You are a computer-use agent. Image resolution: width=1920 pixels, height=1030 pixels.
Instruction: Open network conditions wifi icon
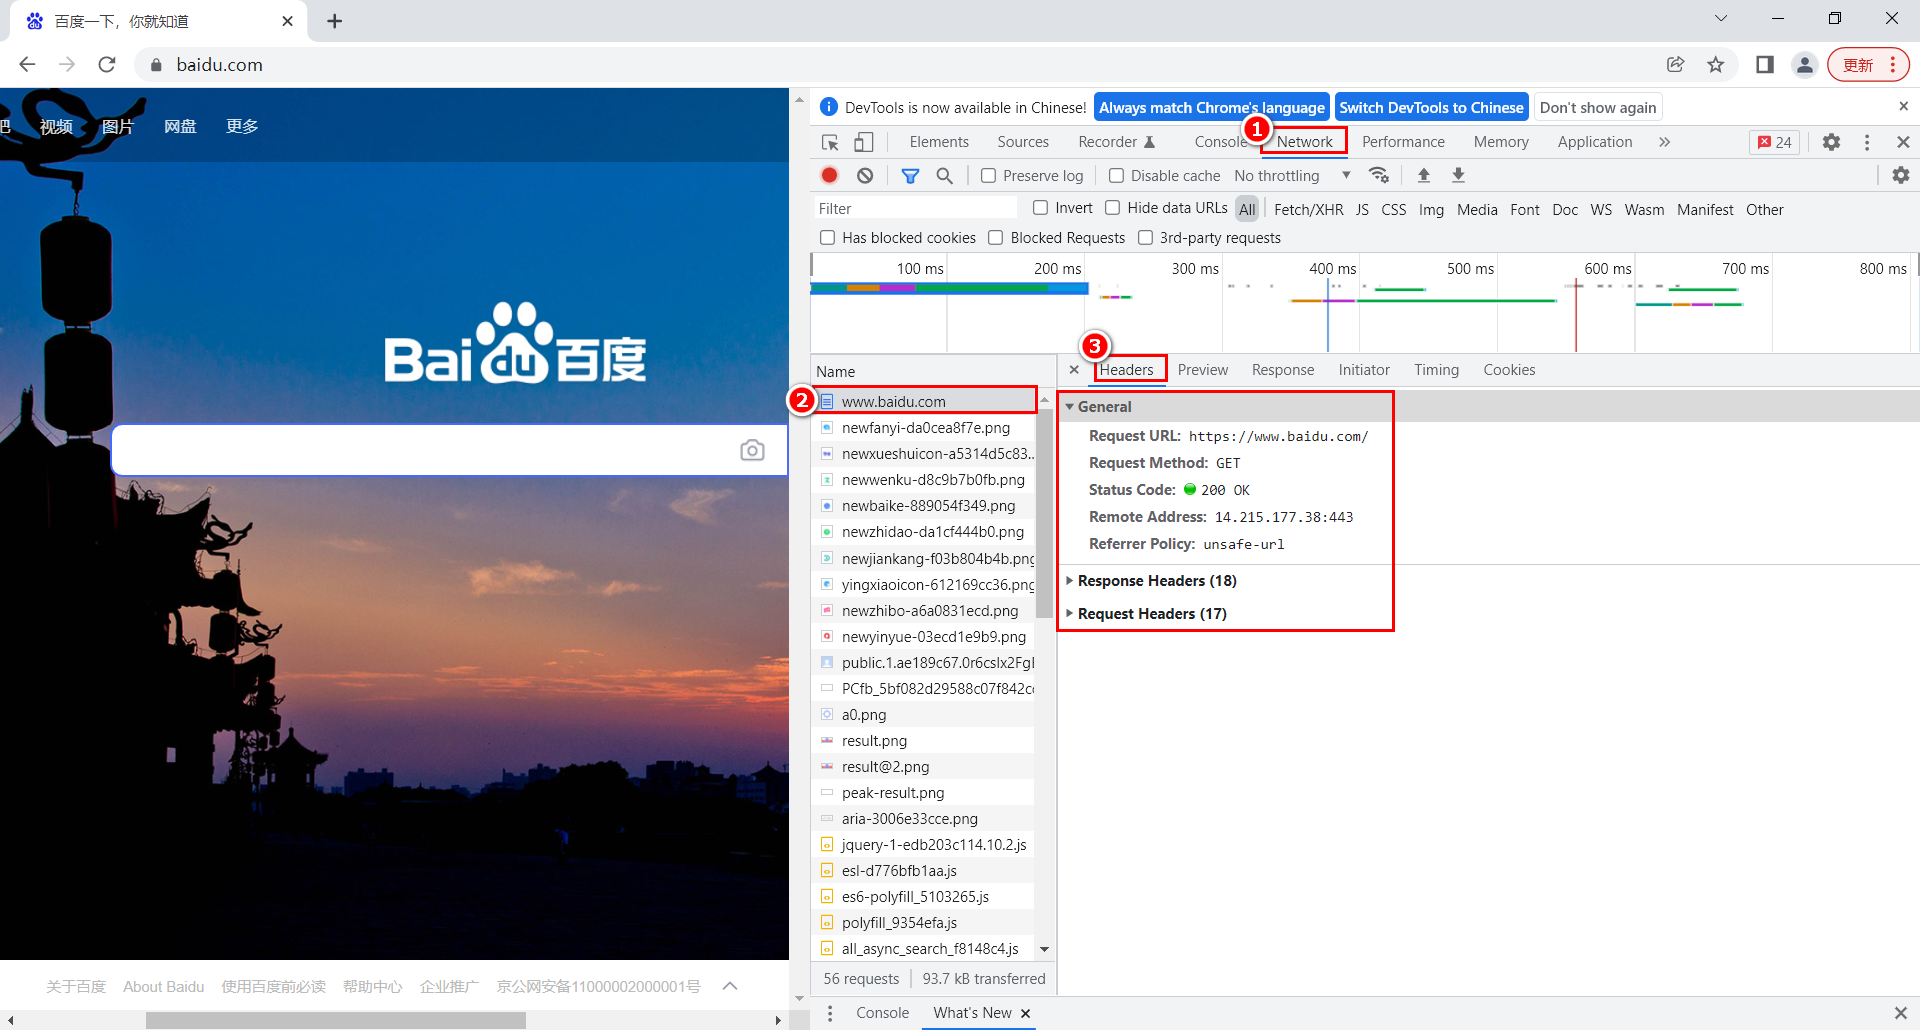[1379, 175]
